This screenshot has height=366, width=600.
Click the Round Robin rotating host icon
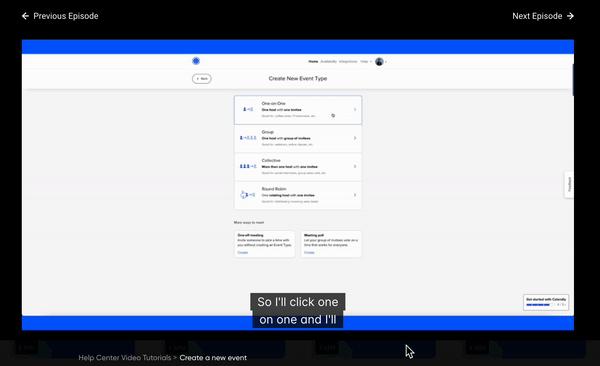tap(247, 195)
